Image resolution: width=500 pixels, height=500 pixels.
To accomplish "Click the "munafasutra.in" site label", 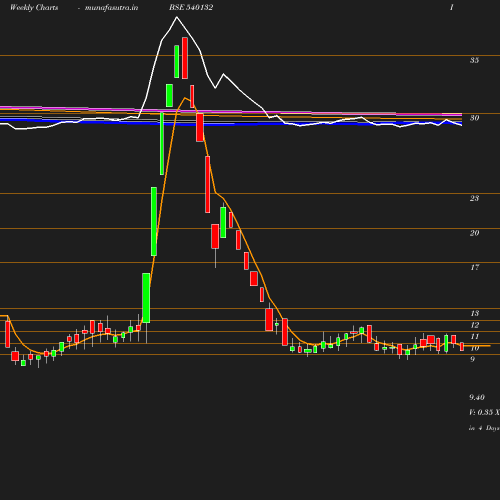I will click(111, 7).
